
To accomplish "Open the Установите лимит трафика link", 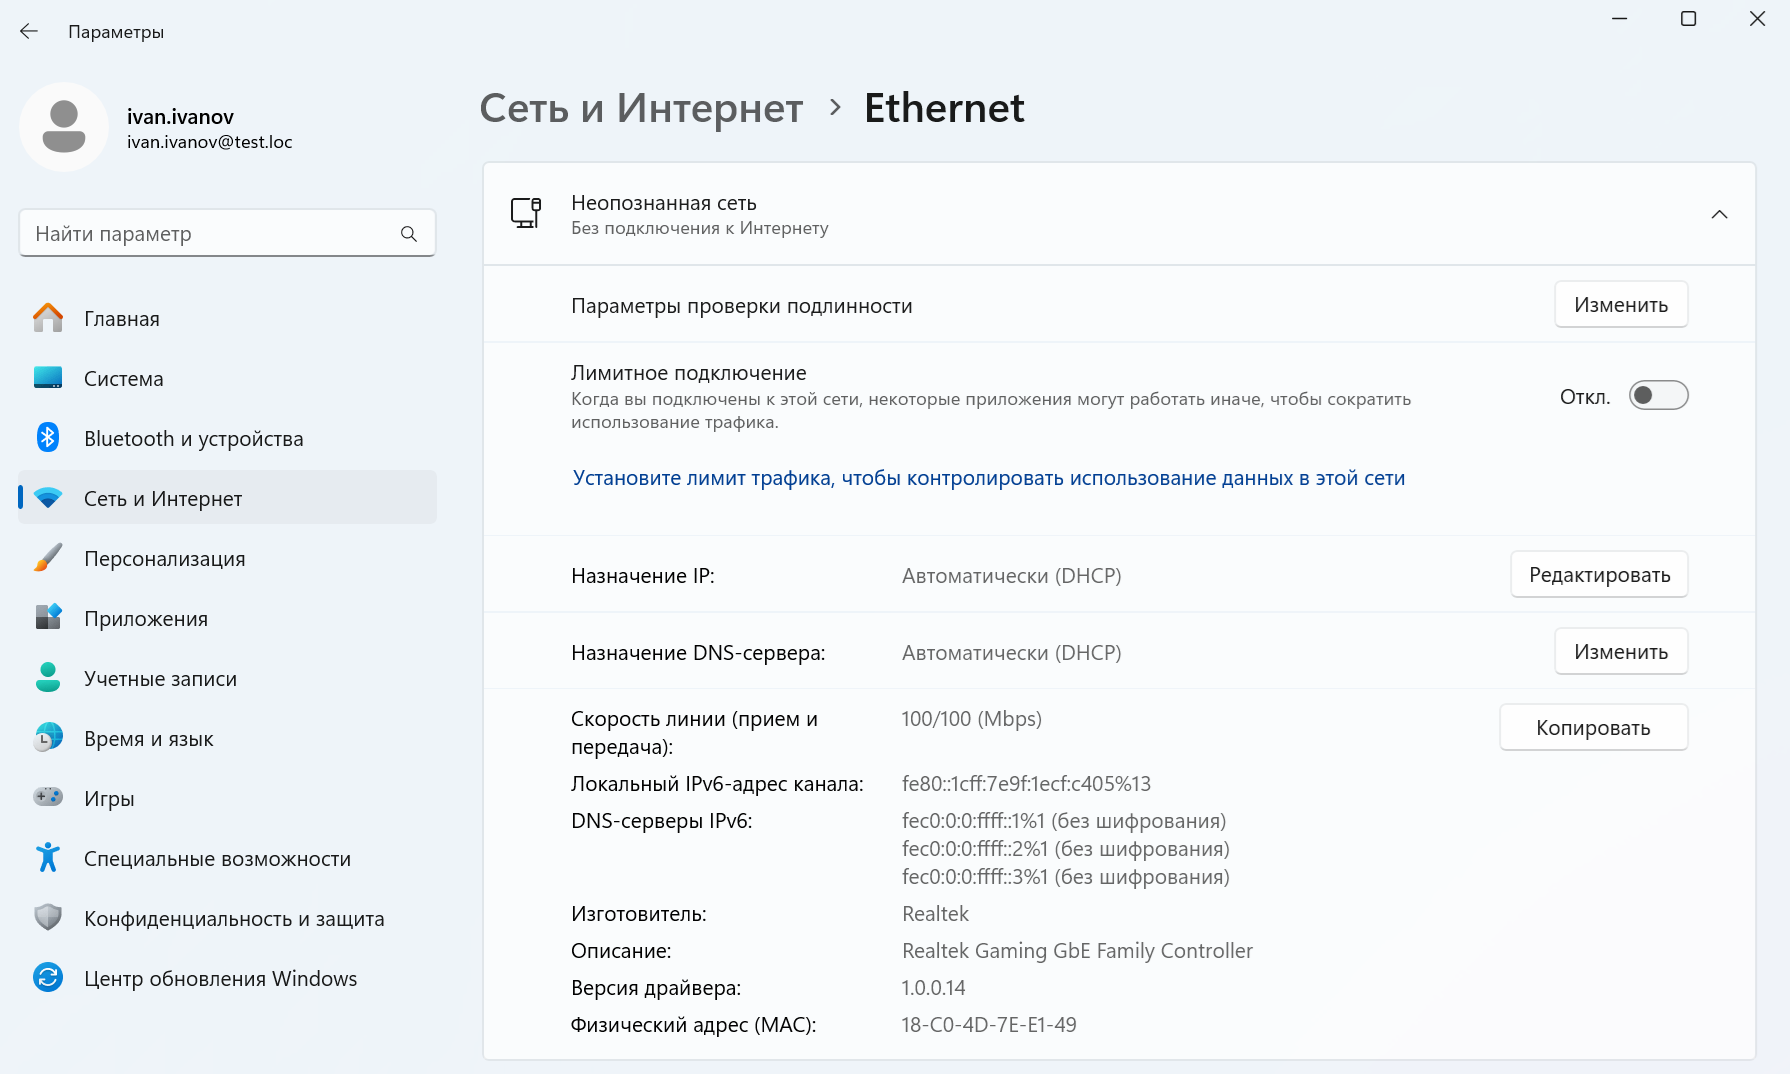I will coord(988,478).
